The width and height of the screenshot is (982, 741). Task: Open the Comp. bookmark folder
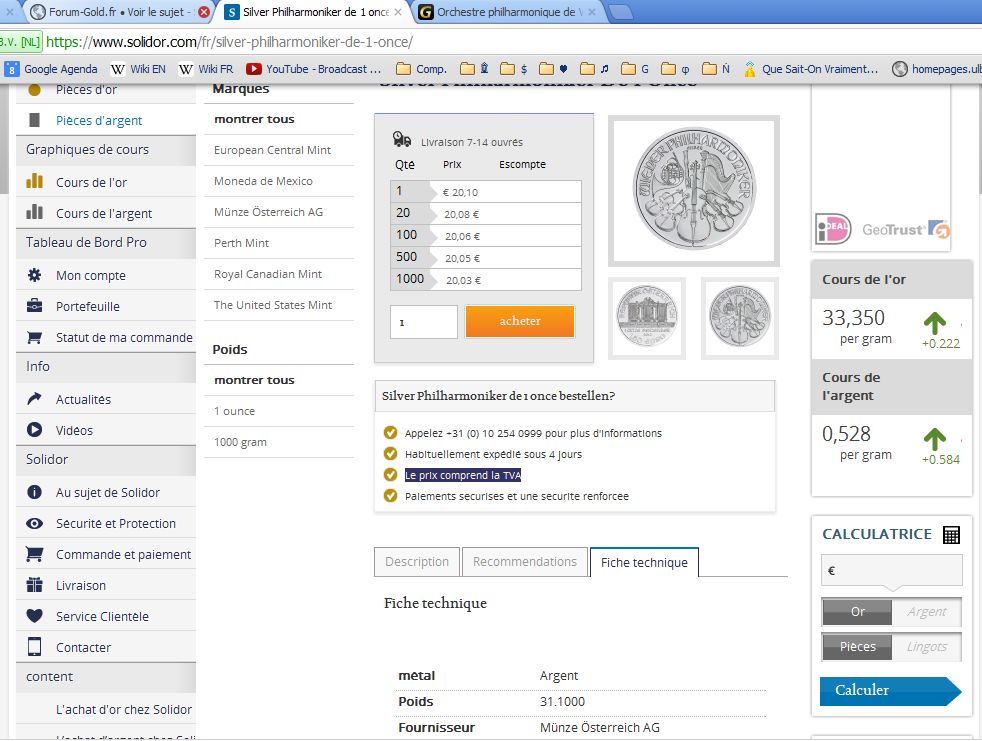[421, 69]
